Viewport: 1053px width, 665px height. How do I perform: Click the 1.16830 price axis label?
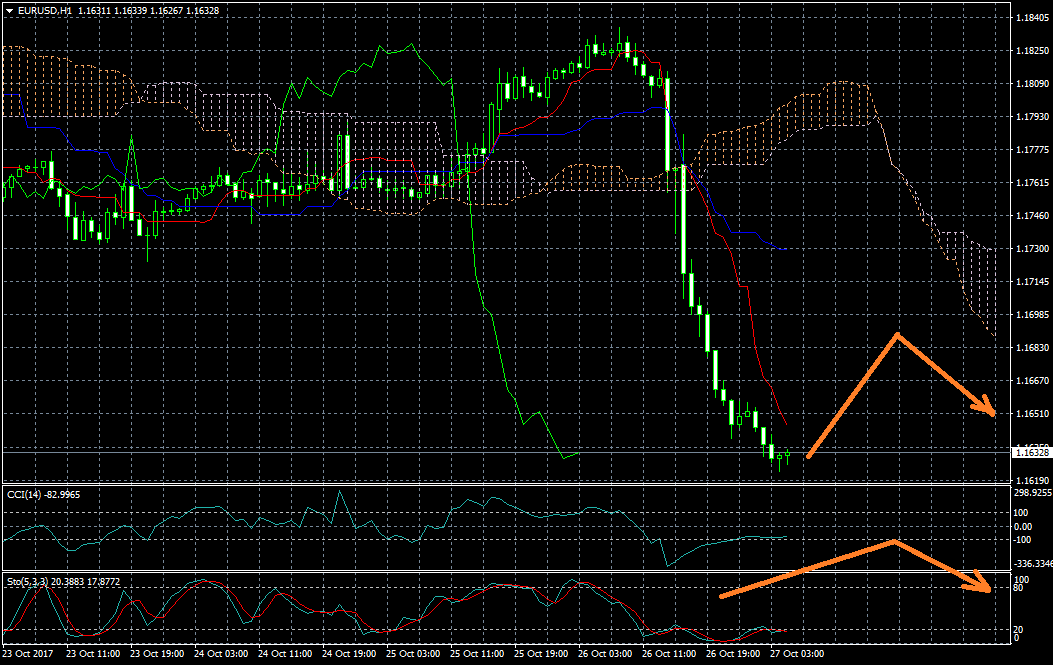[x=1029, y=347]
